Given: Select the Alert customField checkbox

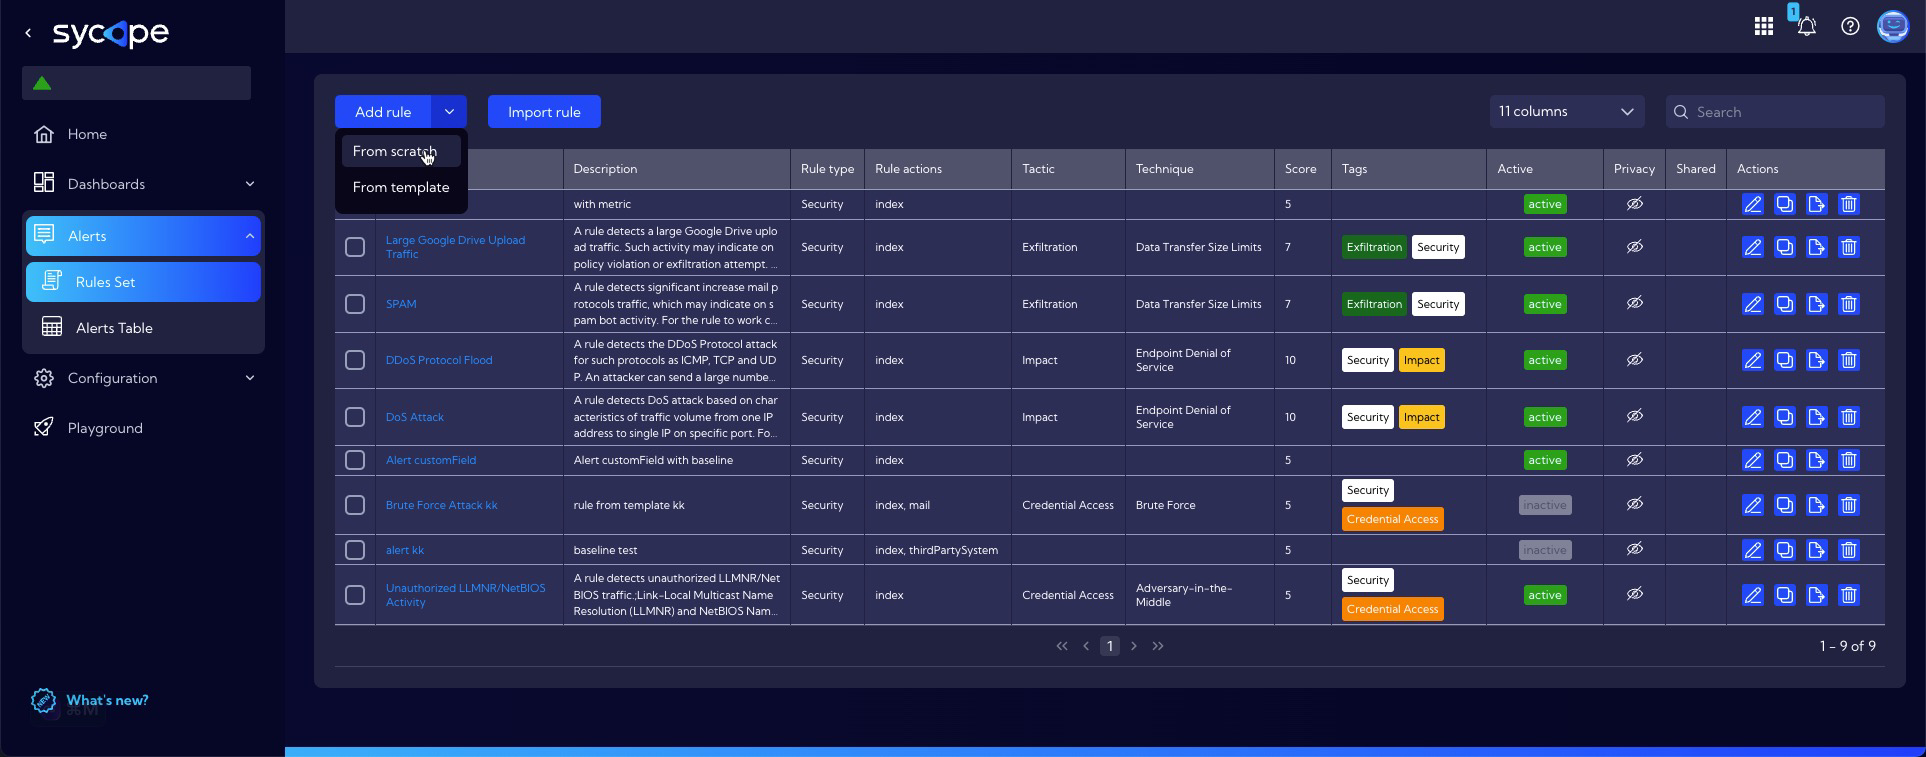Looking at the screenshot, I should [x=355, y=460].
